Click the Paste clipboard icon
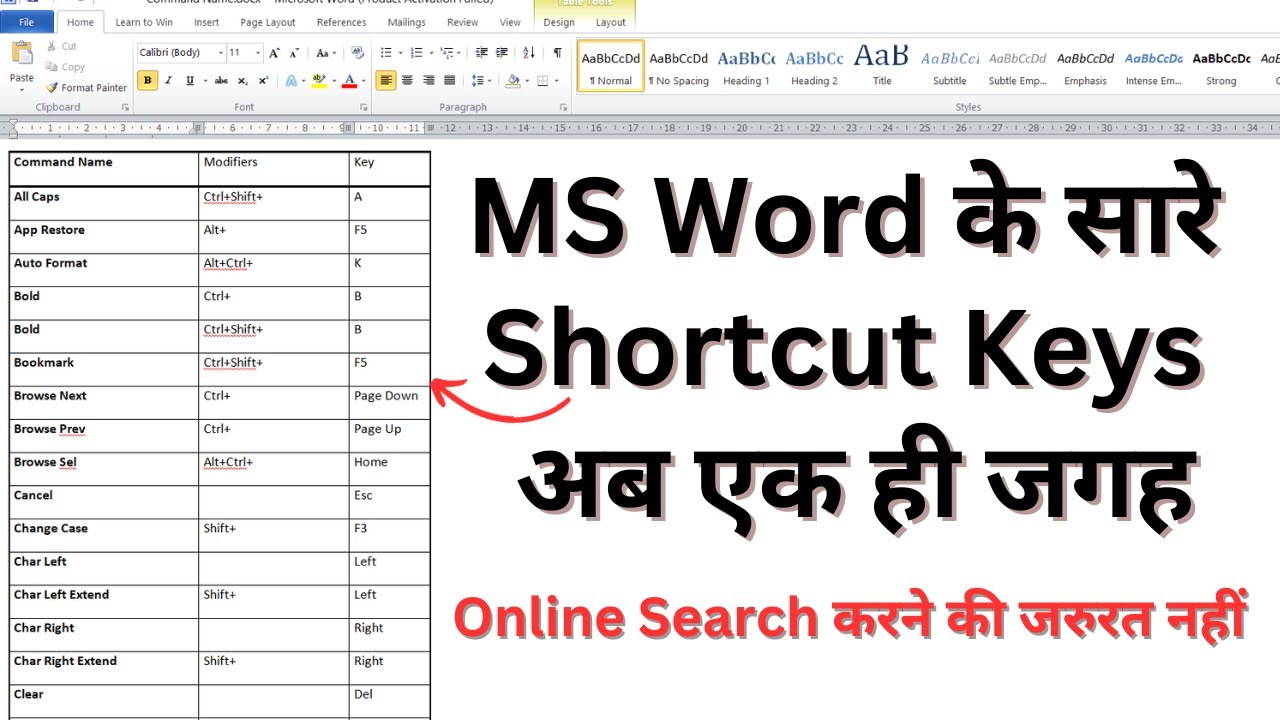Image resolution: width=1280 pixels, height=720 pixels. 22,52
